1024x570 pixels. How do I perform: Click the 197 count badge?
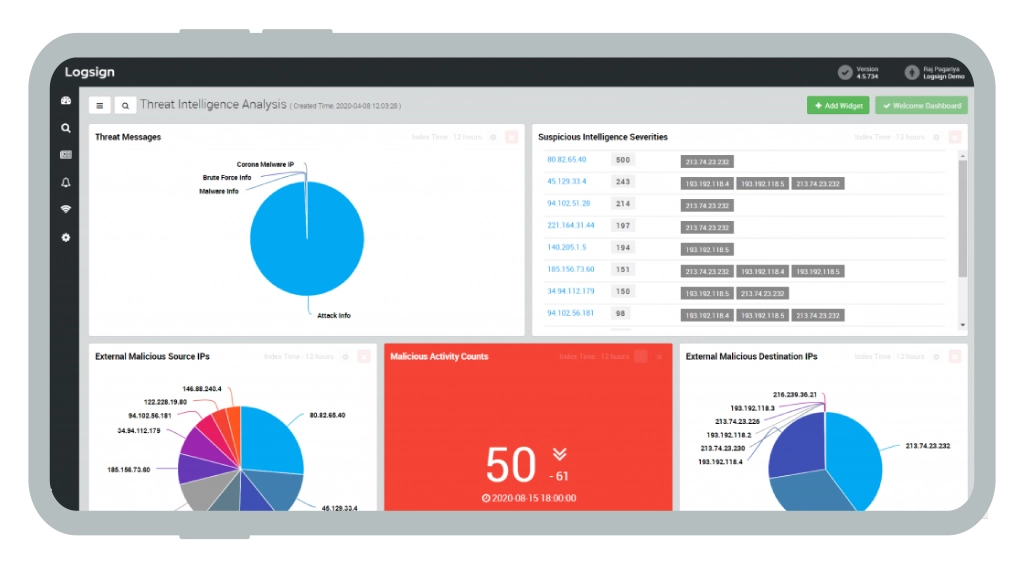(623, 226)
